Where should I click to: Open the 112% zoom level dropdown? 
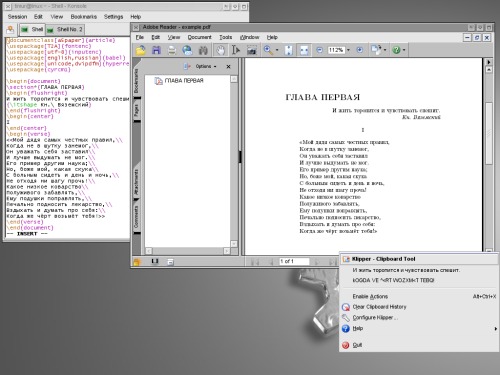point(348,50)
